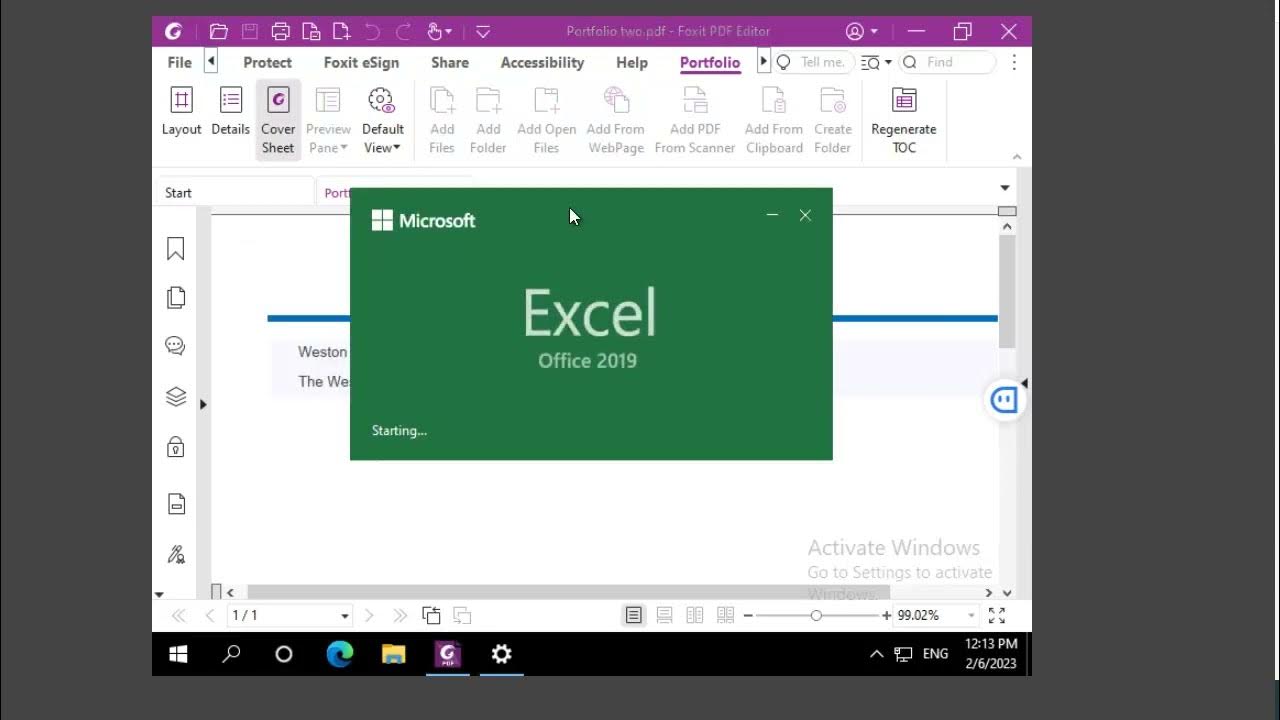Open the document tab list dropdown arrow

pyautogui.click(x=1005, y=188)
